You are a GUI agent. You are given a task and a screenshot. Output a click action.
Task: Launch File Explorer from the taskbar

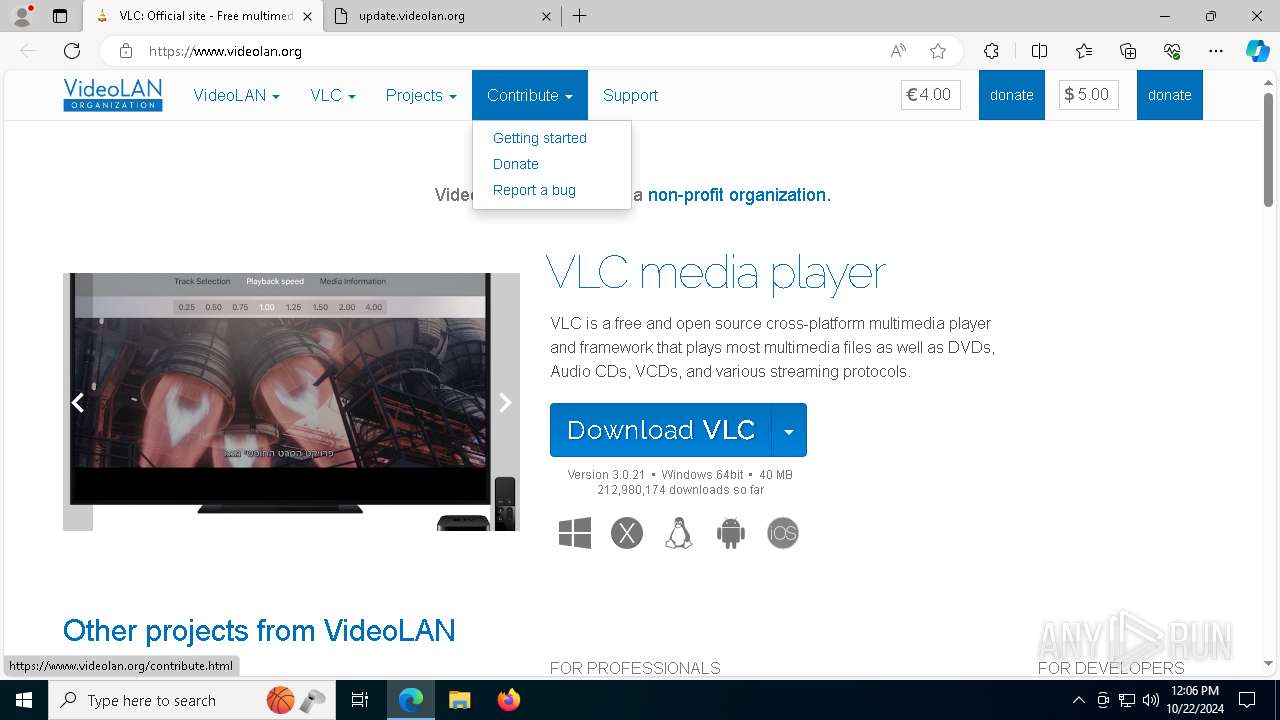pos(459,700)
